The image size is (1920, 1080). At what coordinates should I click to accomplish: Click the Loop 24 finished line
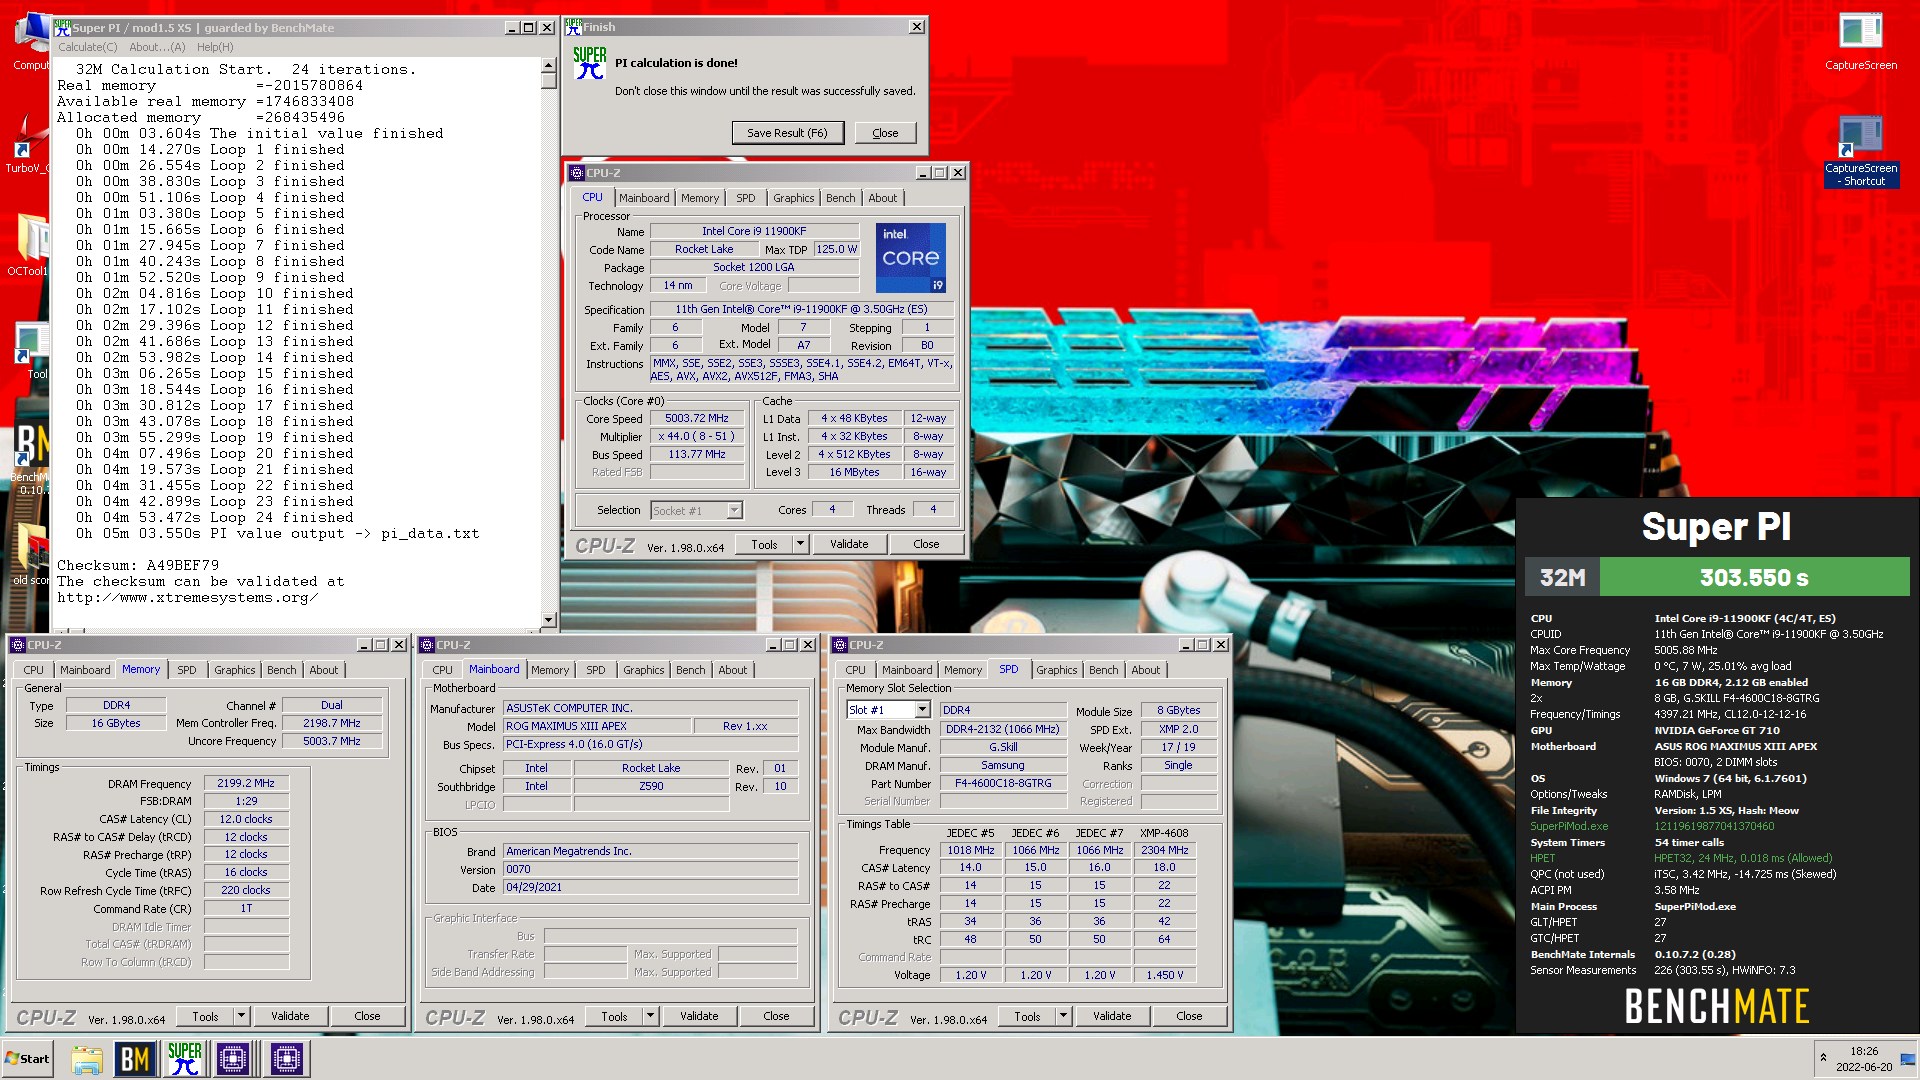click(x=215, y=517)
